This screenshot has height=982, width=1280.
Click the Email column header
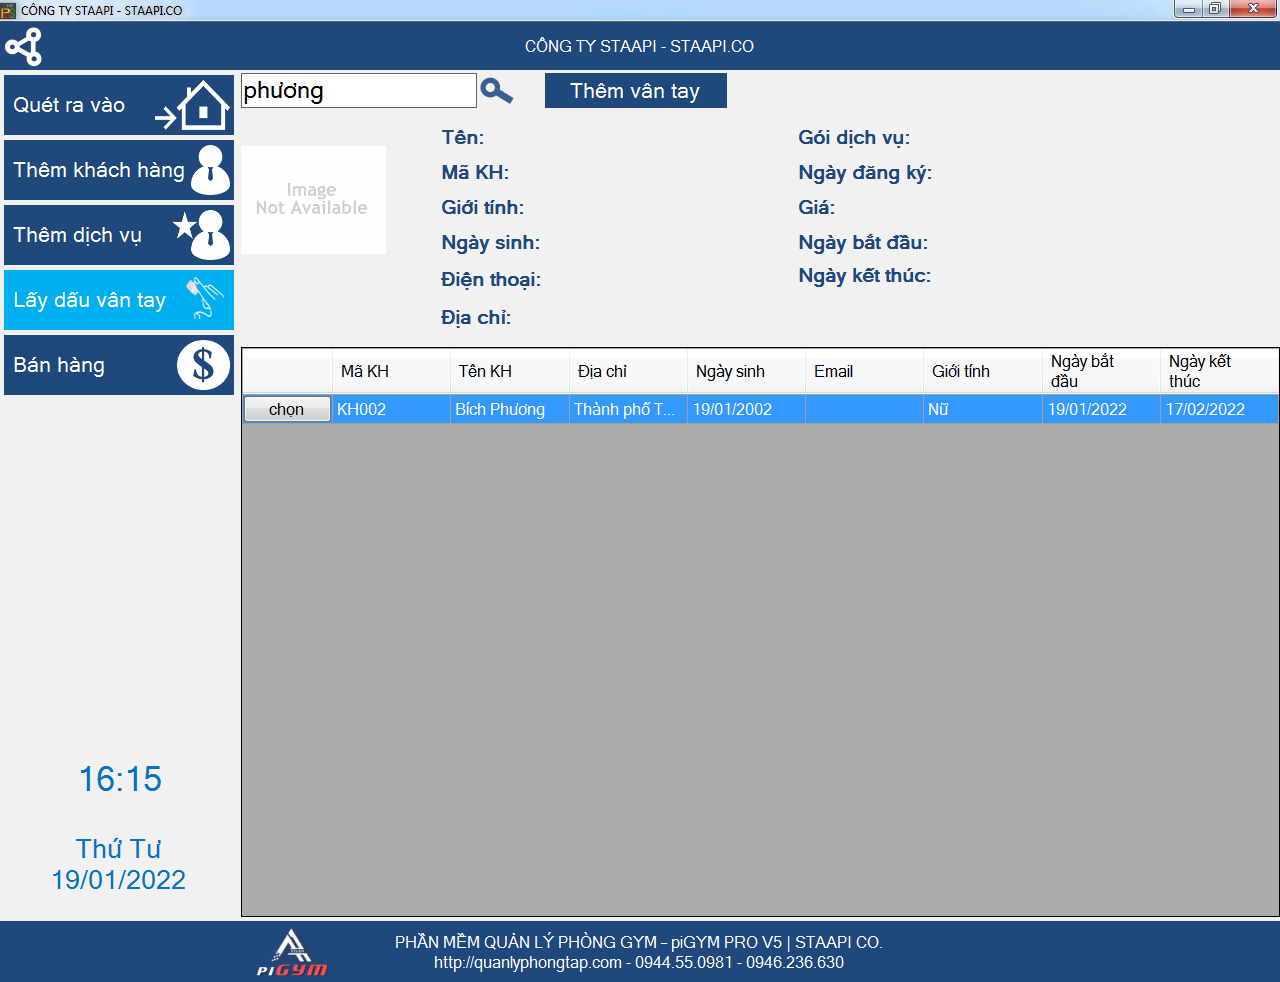(863, 371)
